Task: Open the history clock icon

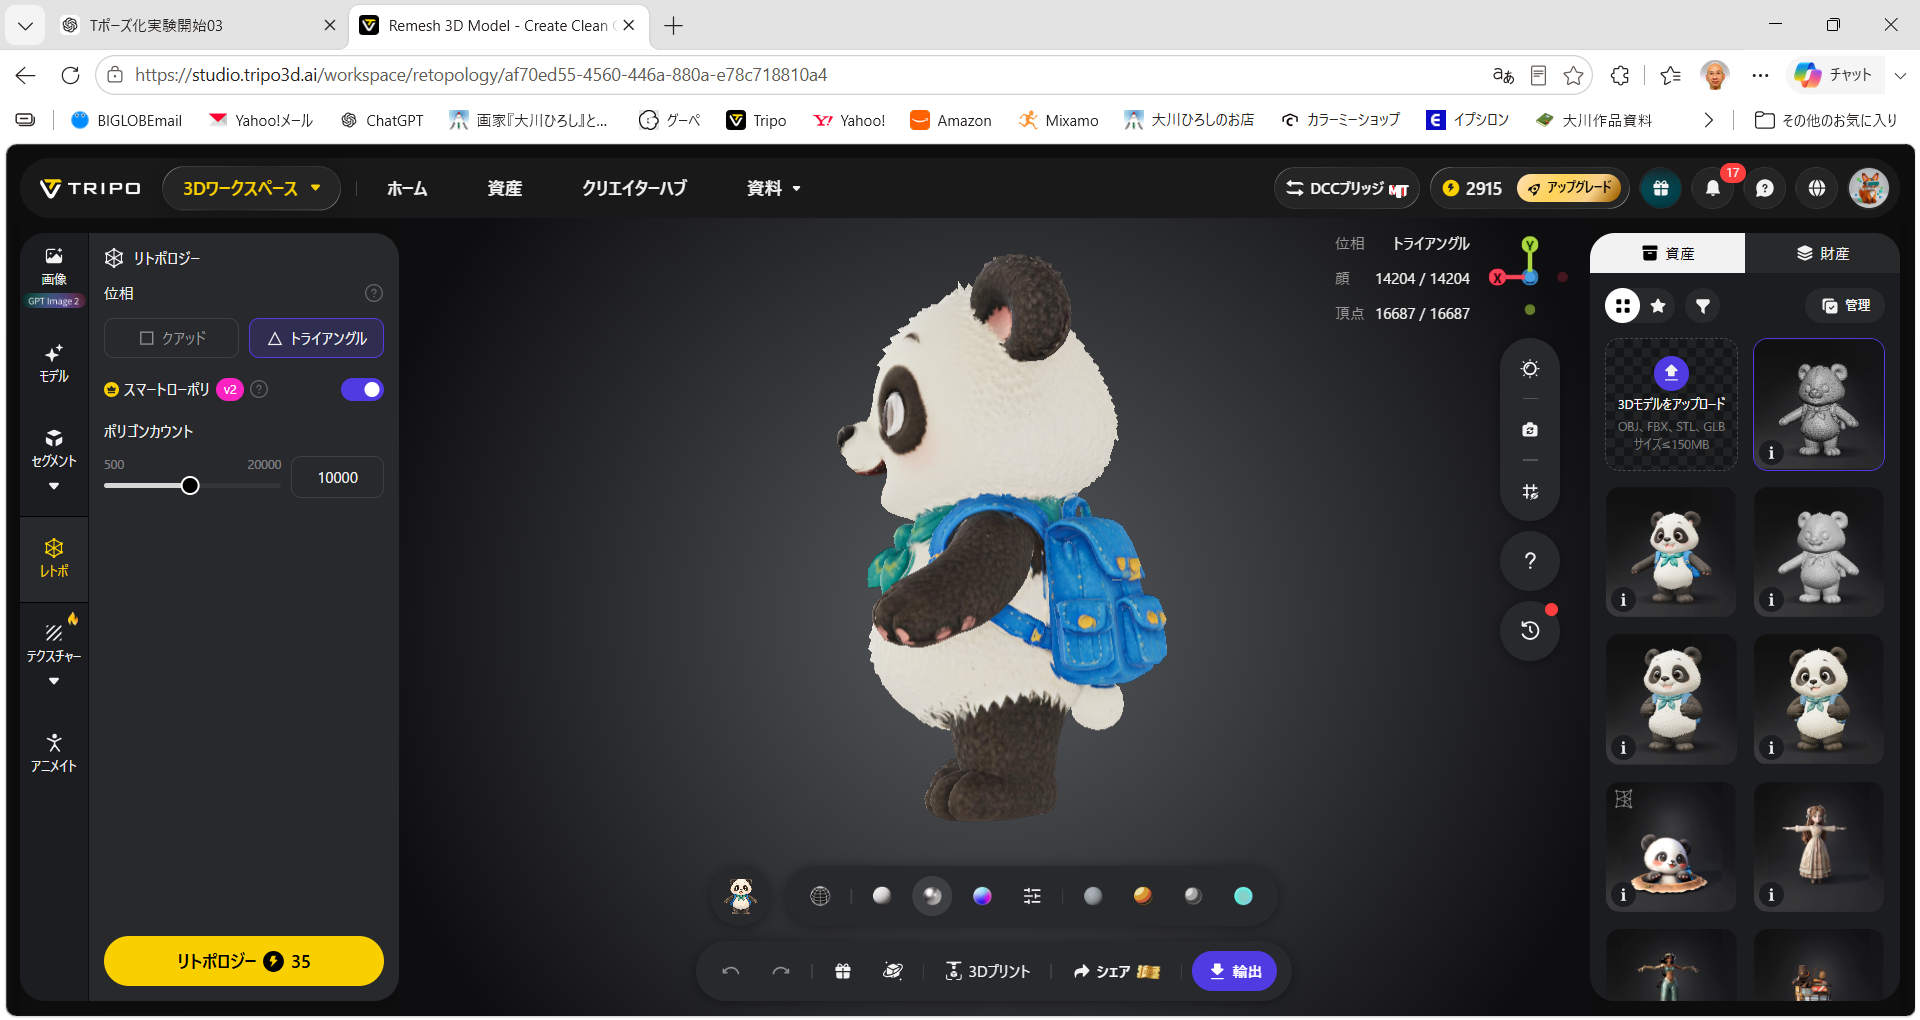Action: (1530, 630)
